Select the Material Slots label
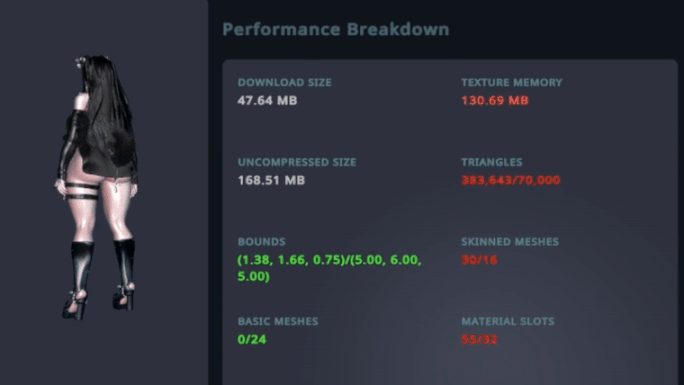 click(508, 322)
